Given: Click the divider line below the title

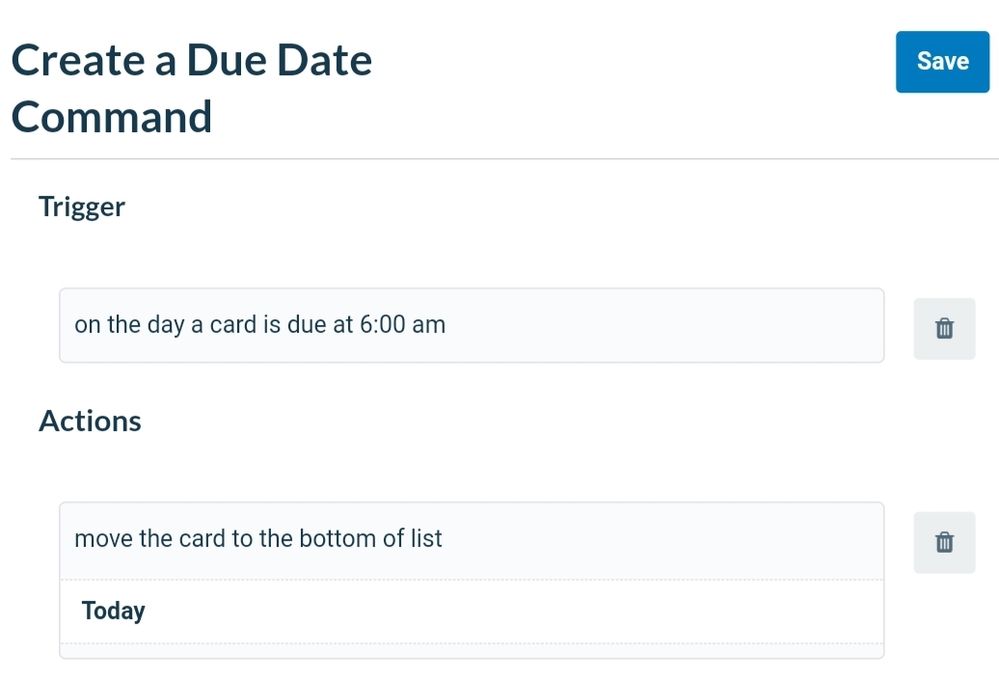Looking at the screenshot, I should 505,159.
